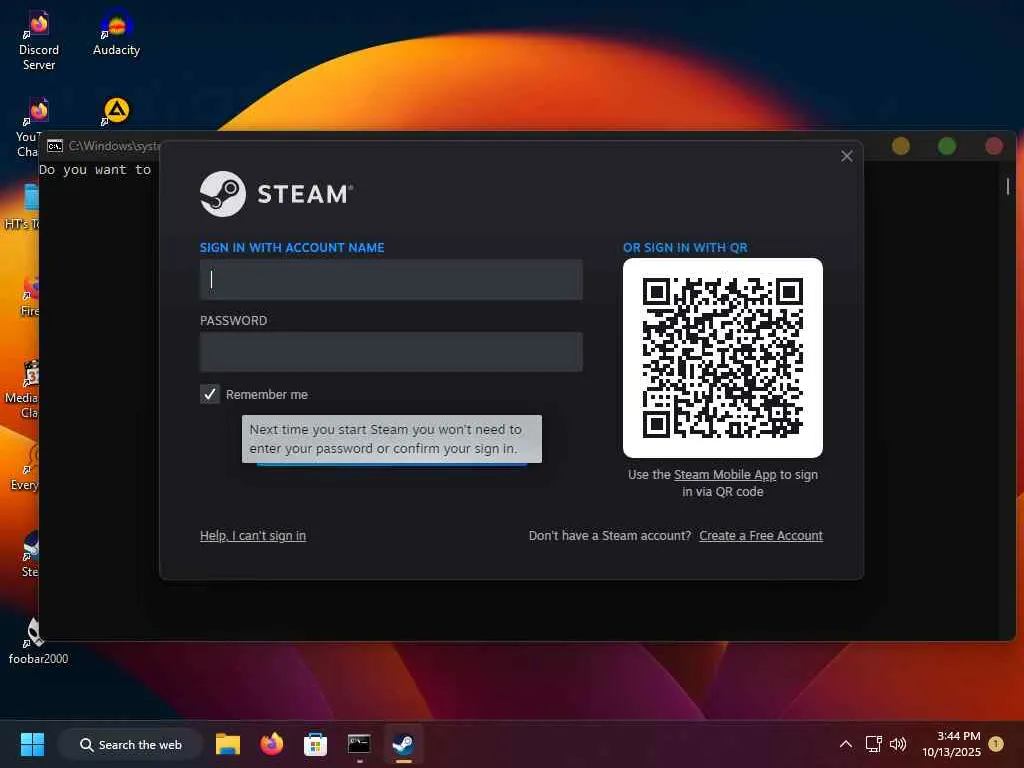Open Microsoft Store from taskbar

[315, 744]
